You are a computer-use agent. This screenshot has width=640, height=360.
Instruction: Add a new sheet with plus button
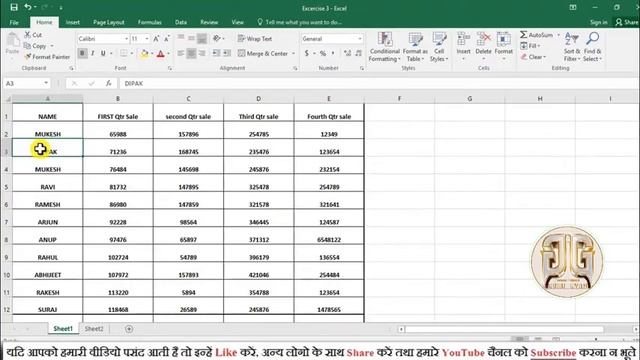(x=129, y=329)
